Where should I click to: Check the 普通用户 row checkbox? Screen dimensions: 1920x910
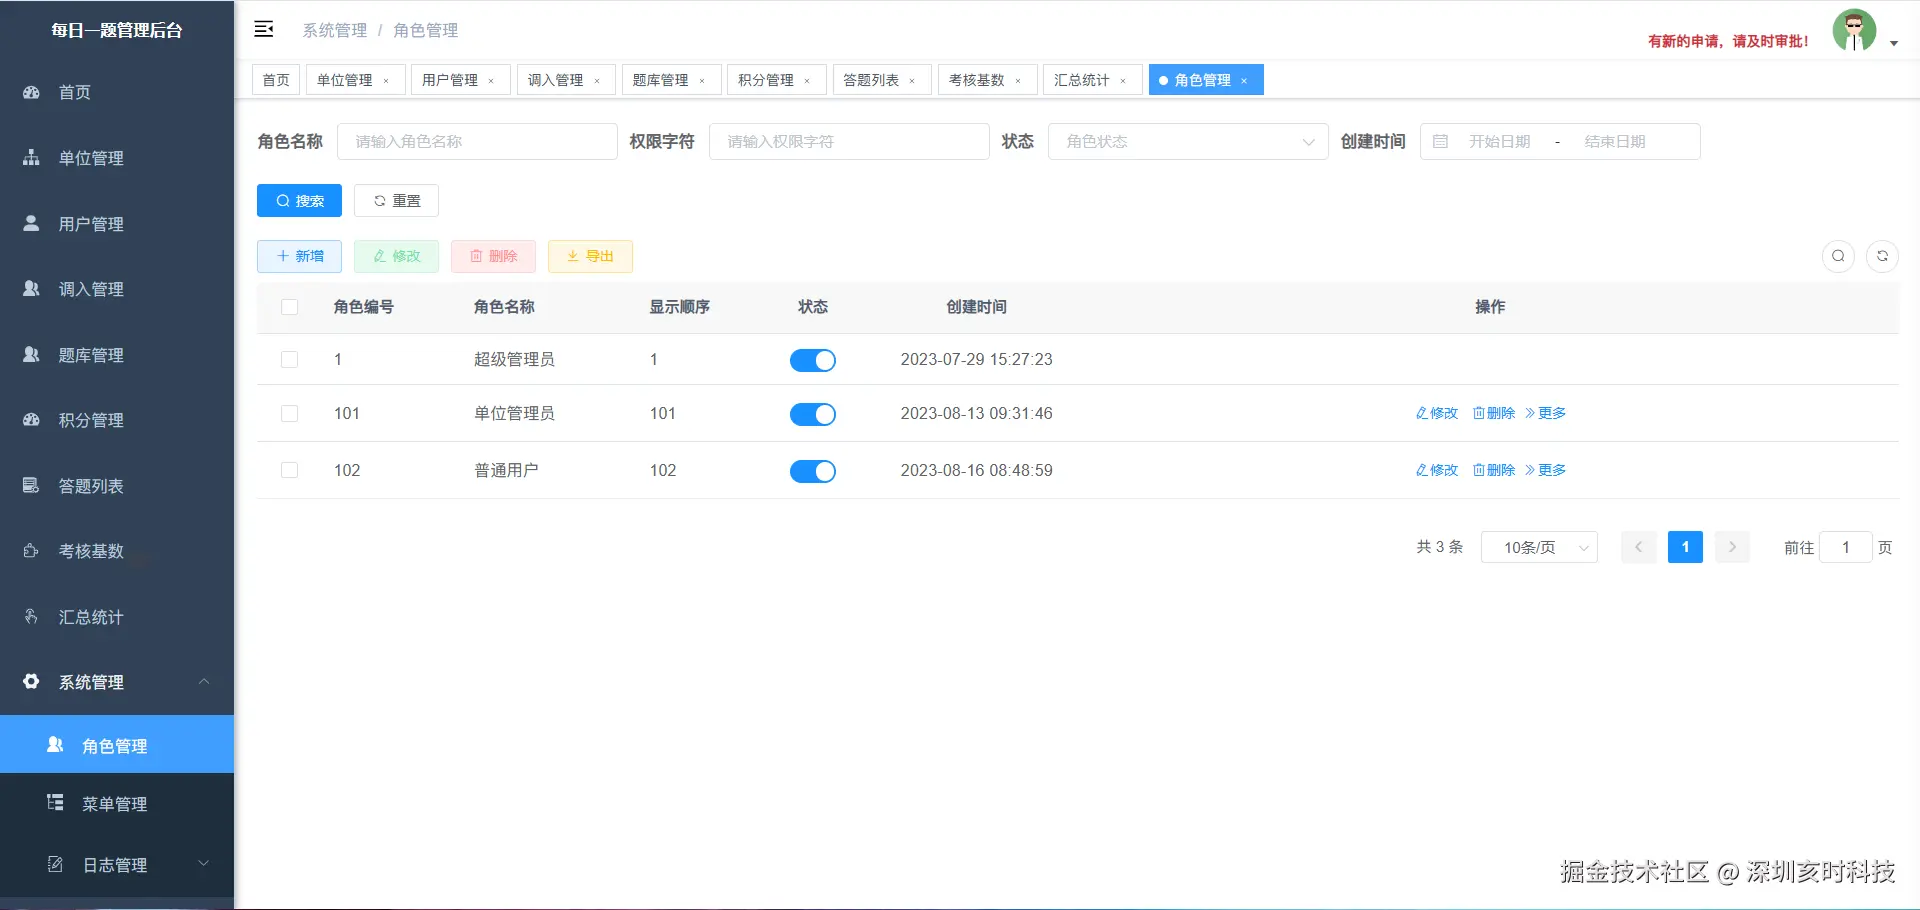pos(290,470)
